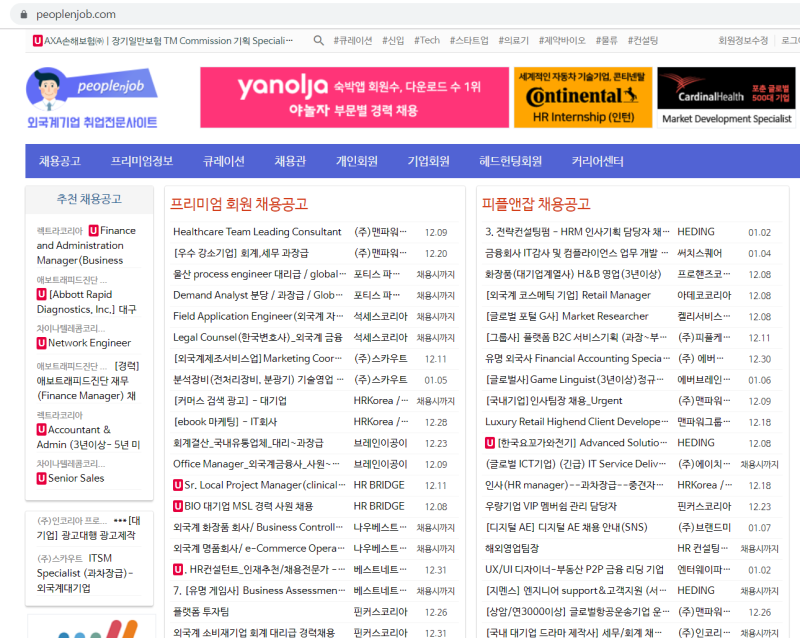Click the #스타트업 hashtag link
The height and width of the screenshot is (638, 800).
coord(469,41)
